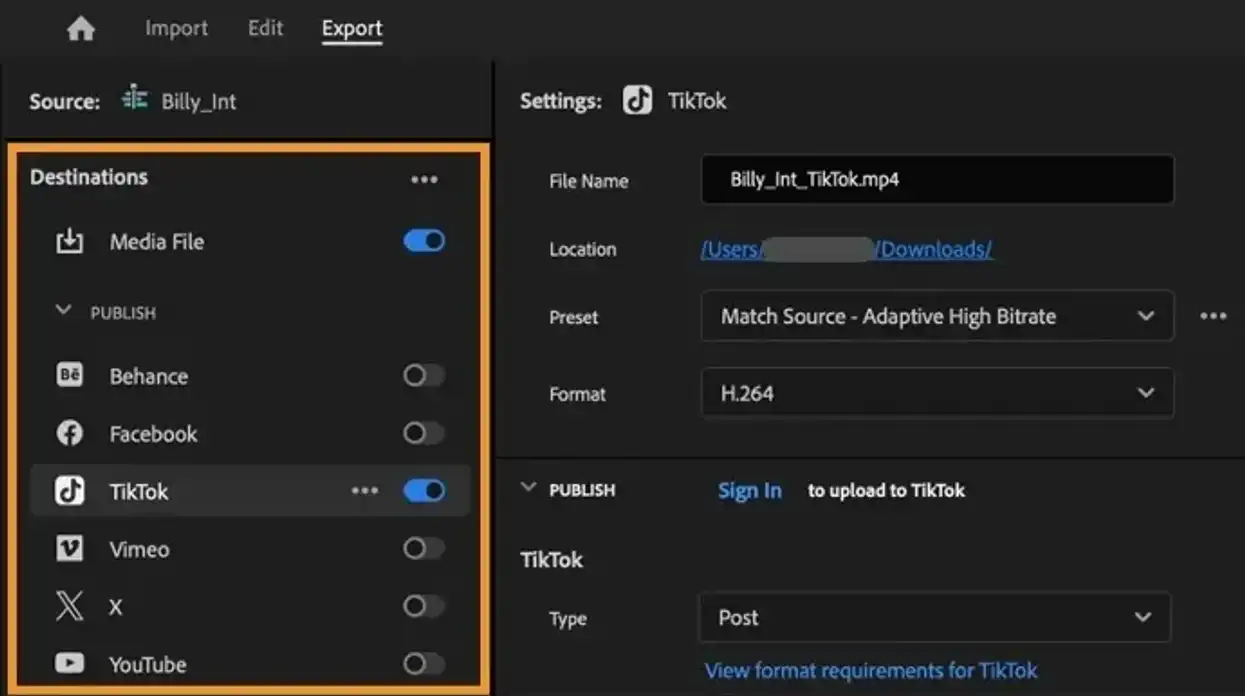Open the Destinations panel three-dot options
The height and width of the screenshot is (696, 1245).
pos(424,179)
